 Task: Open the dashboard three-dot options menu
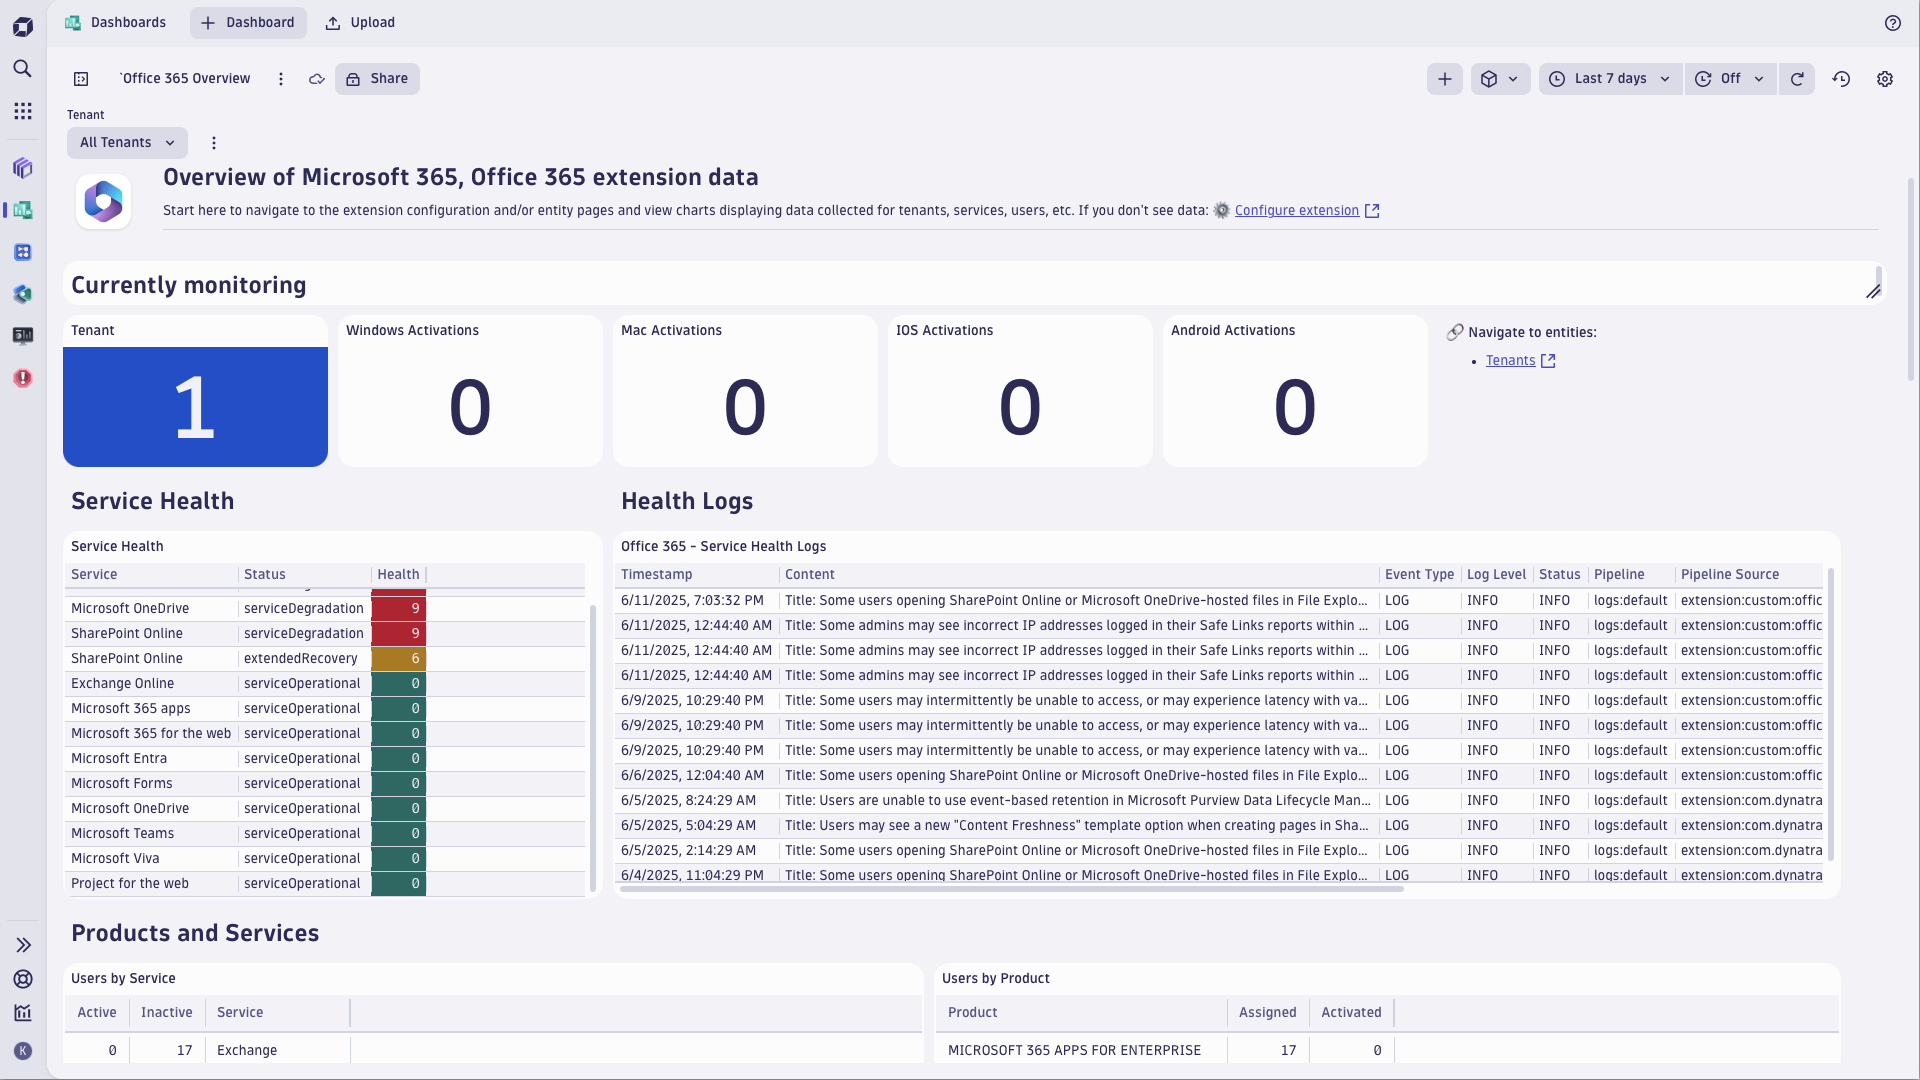(280, 79)
